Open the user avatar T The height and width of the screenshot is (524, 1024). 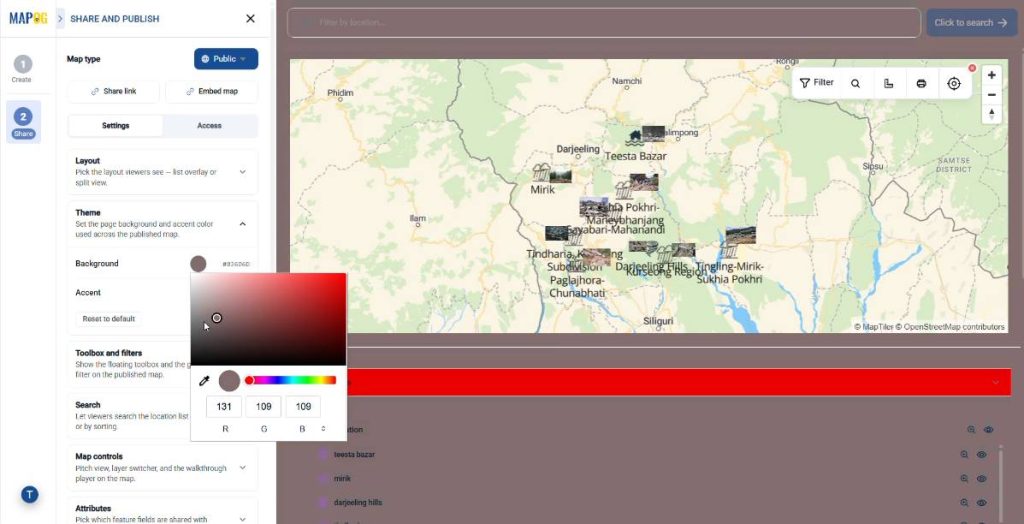[x=29, y=495]
